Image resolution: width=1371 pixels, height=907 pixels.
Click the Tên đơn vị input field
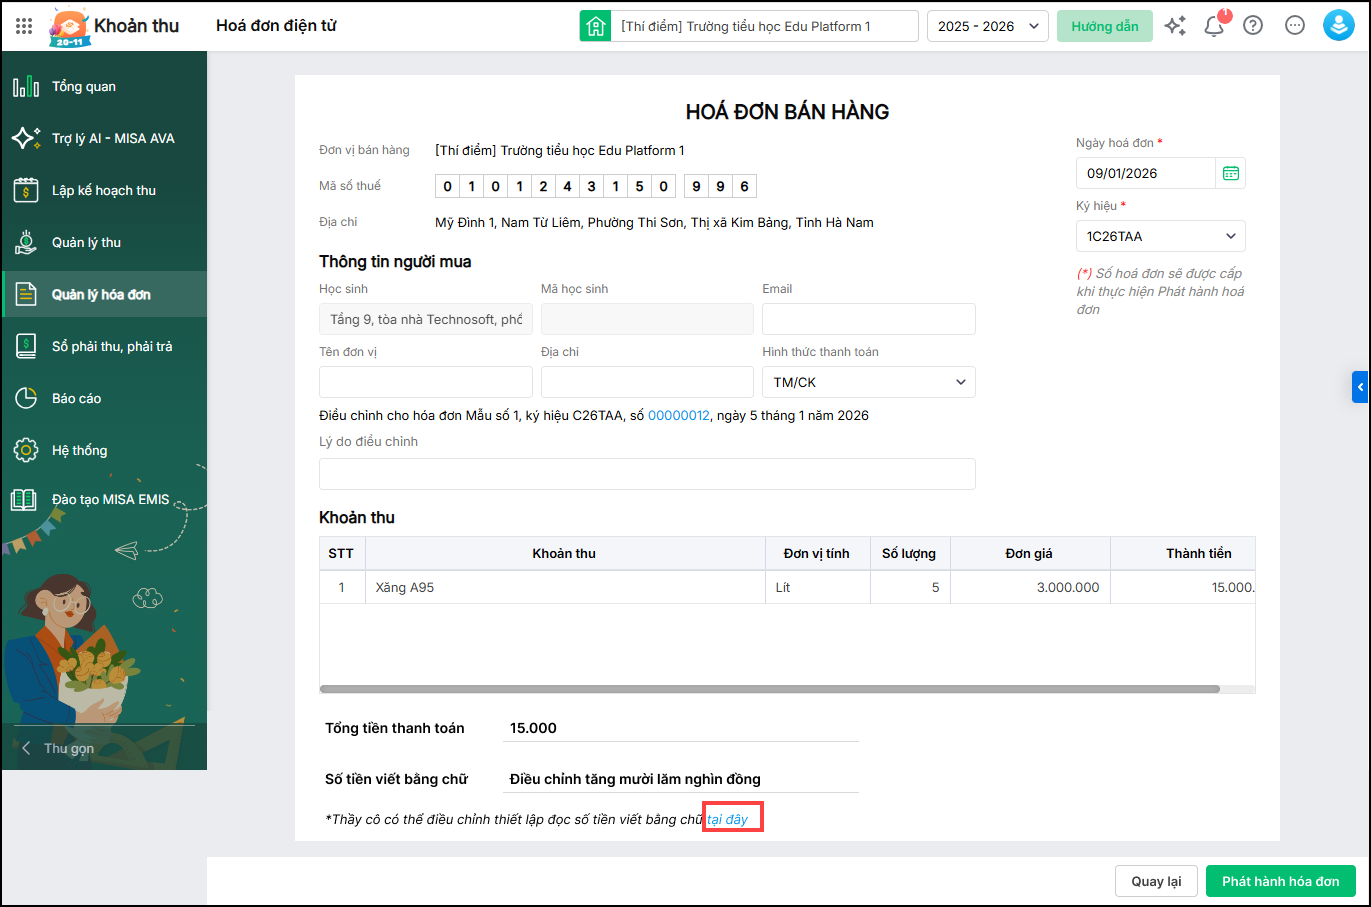[426, 382]
